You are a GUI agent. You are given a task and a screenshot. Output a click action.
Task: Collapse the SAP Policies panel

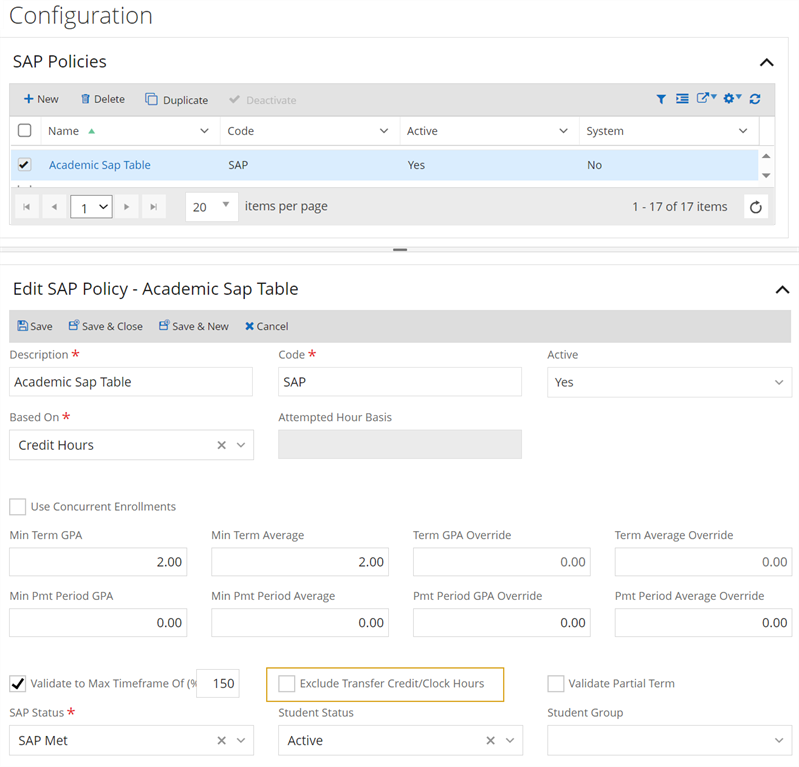tap(767, 62)
